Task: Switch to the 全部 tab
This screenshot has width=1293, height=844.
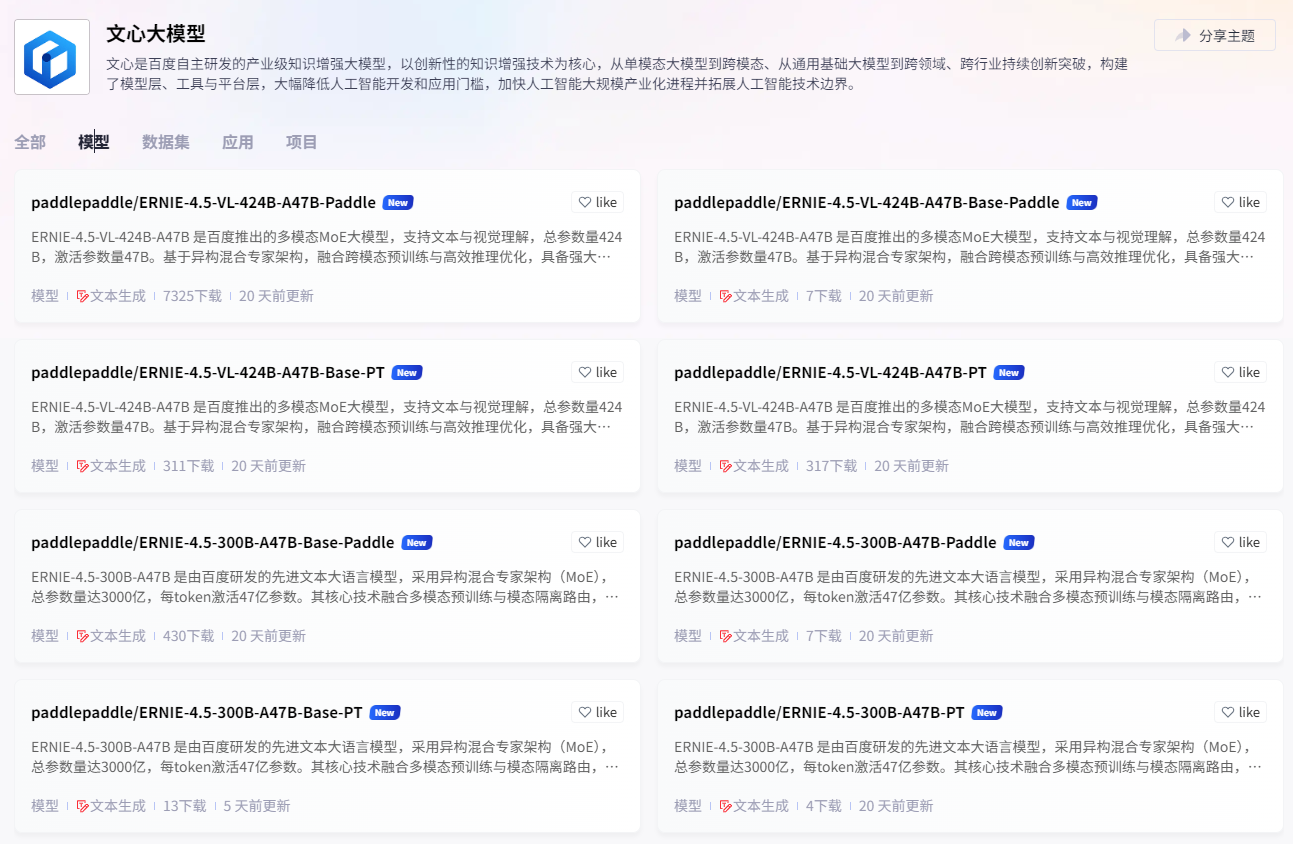Action: pyautogui.click(x=30, y=142)
